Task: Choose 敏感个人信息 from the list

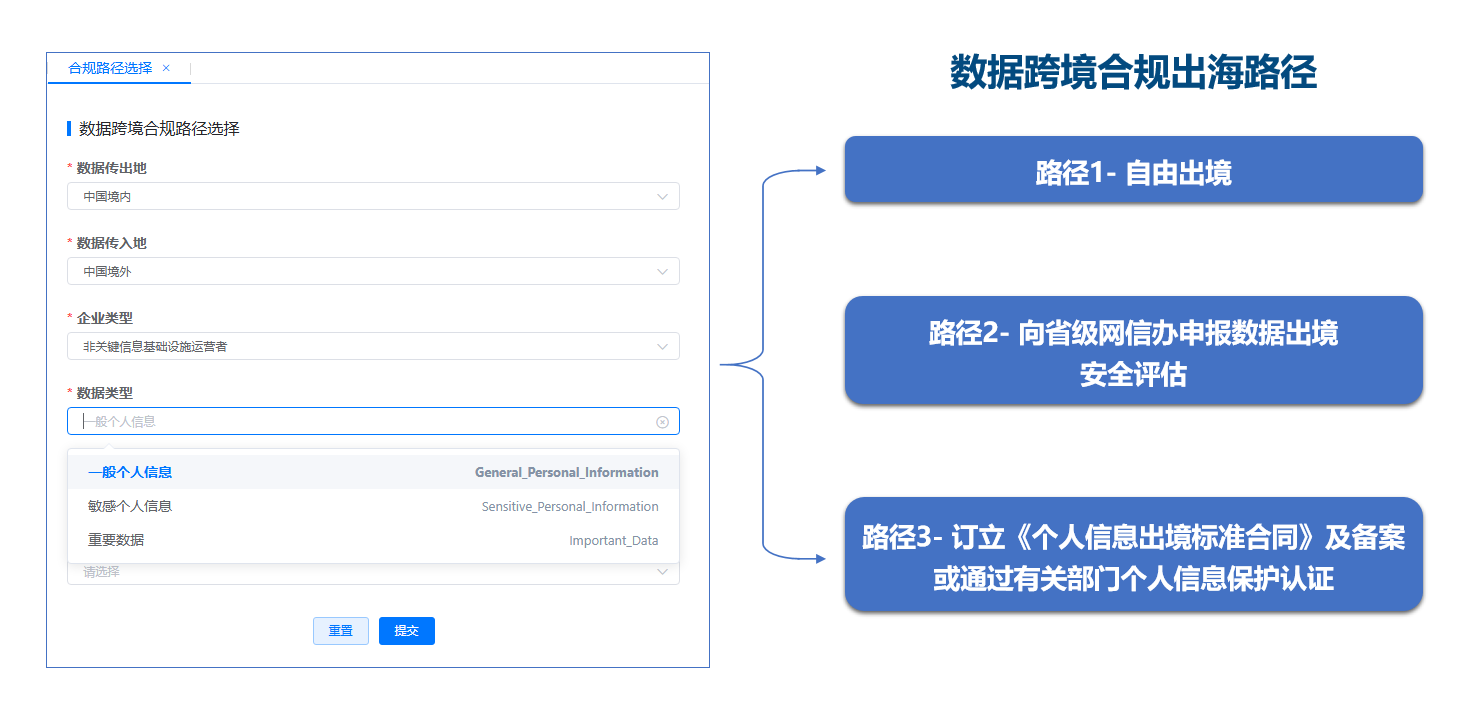Action: [x=130, y=507]
